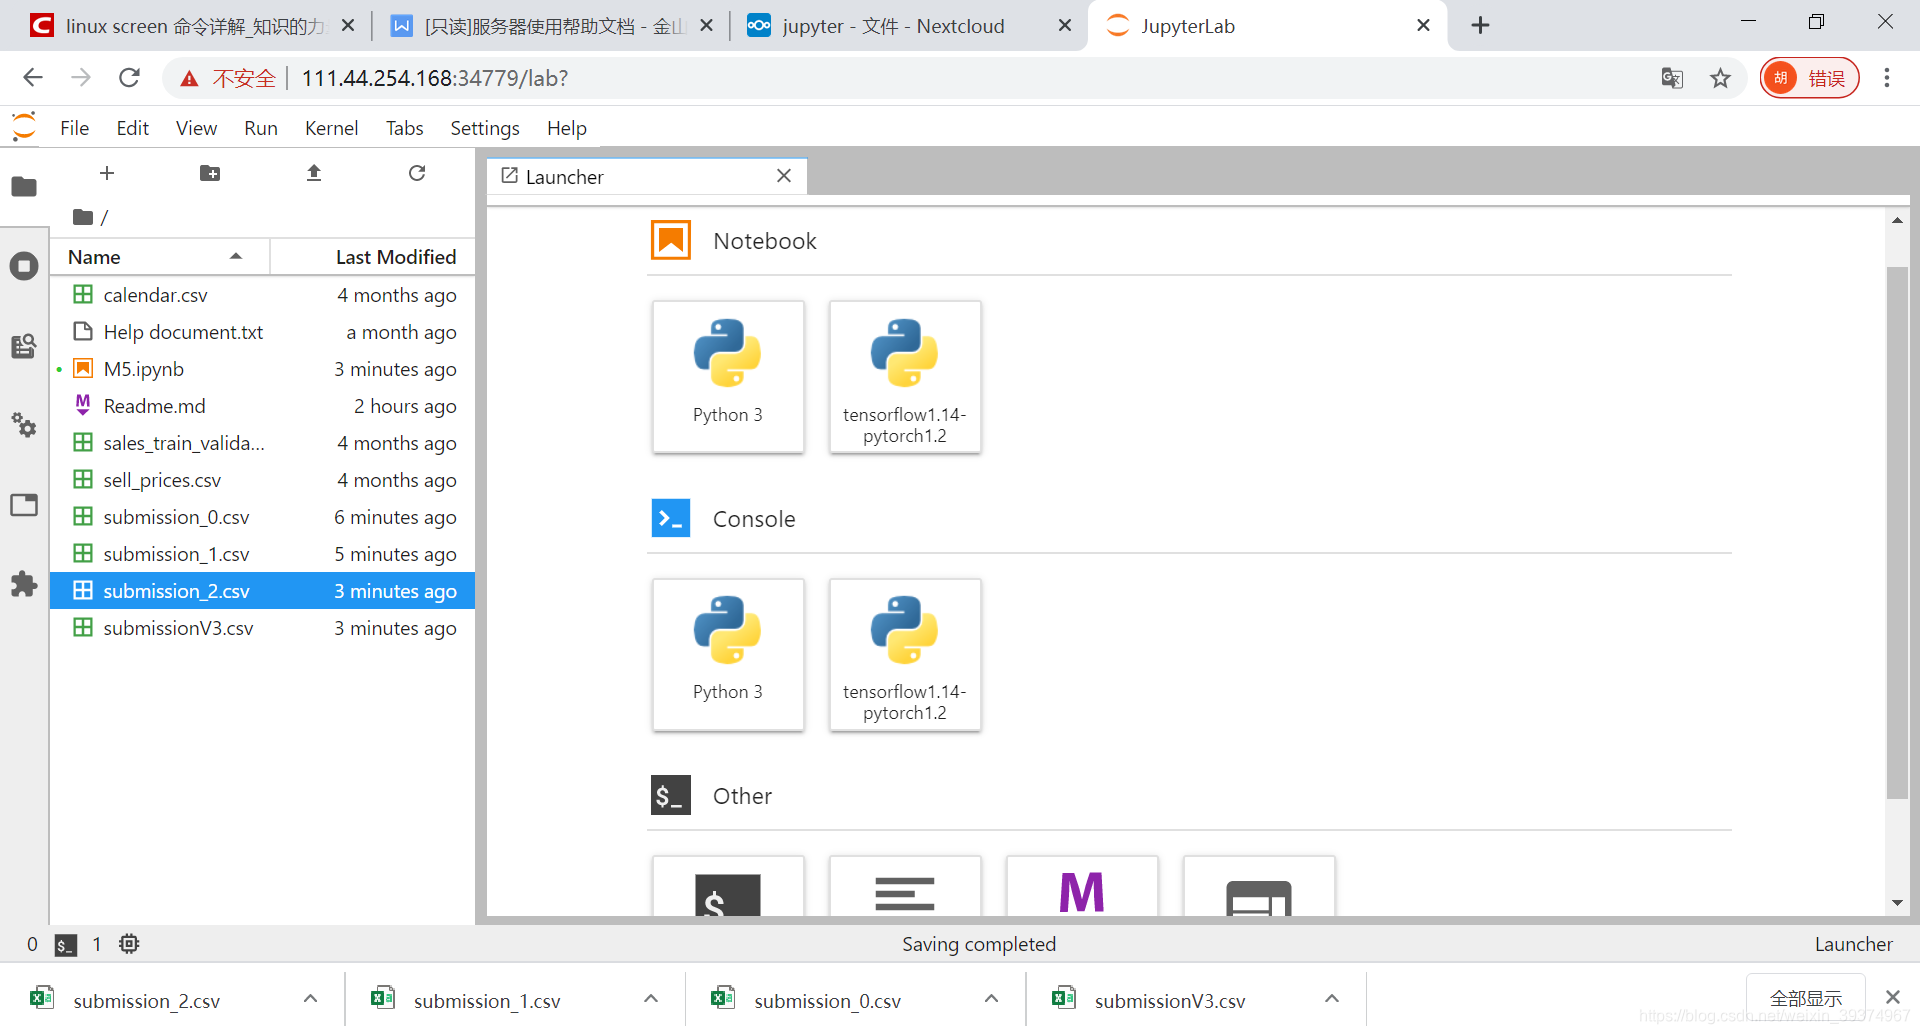Click the terminal count icon in status bar
The width and height of the screenshot is (1920, 1034).
[66, 945]
